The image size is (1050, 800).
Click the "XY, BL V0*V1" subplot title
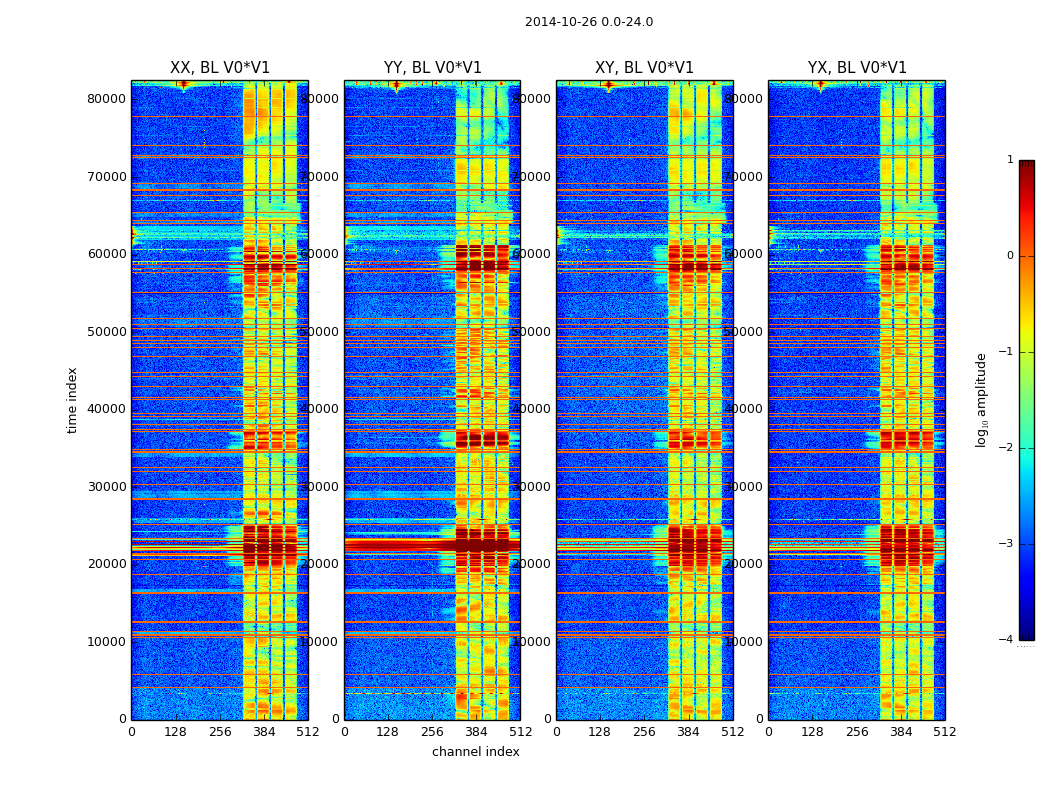point(644,68)
